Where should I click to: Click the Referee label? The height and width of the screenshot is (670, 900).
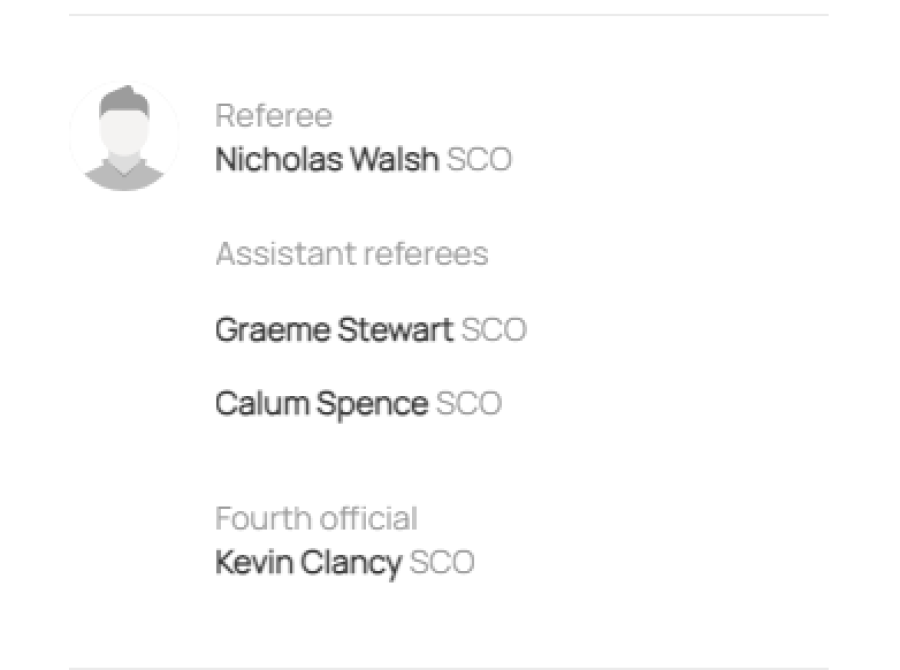pyautogui.click(x=274, y=115)
